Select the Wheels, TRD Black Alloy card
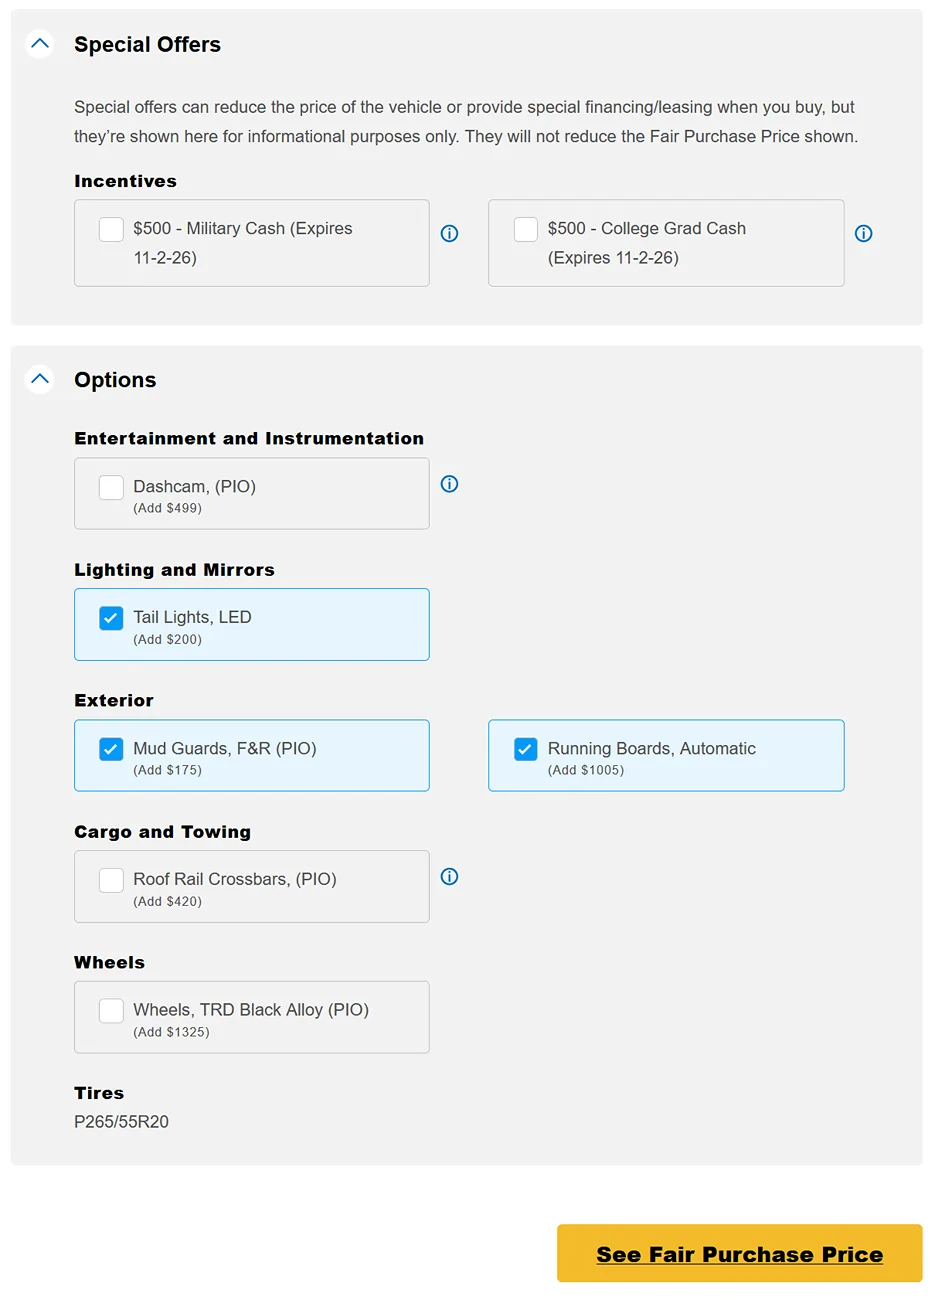 point(252,1017)
